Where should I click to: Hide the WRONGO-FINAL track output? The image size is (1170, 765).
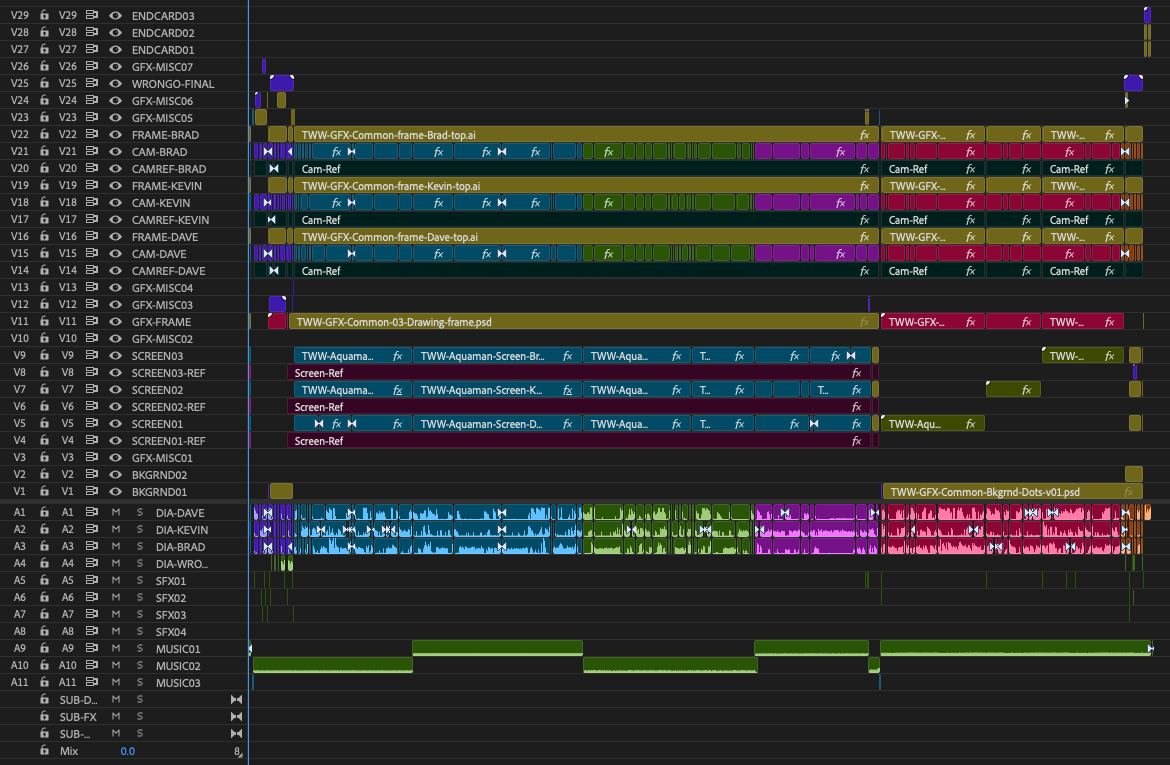115,84
